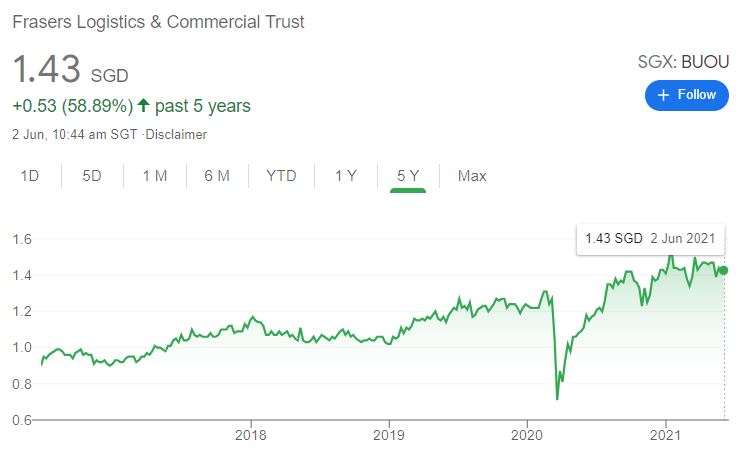The height and width of the screenshot is (454, 751).
Task: Click the 1.43 SGD 2 Jun 2021 tooltip
Action: pyautogui.click(x=649, y=239)
